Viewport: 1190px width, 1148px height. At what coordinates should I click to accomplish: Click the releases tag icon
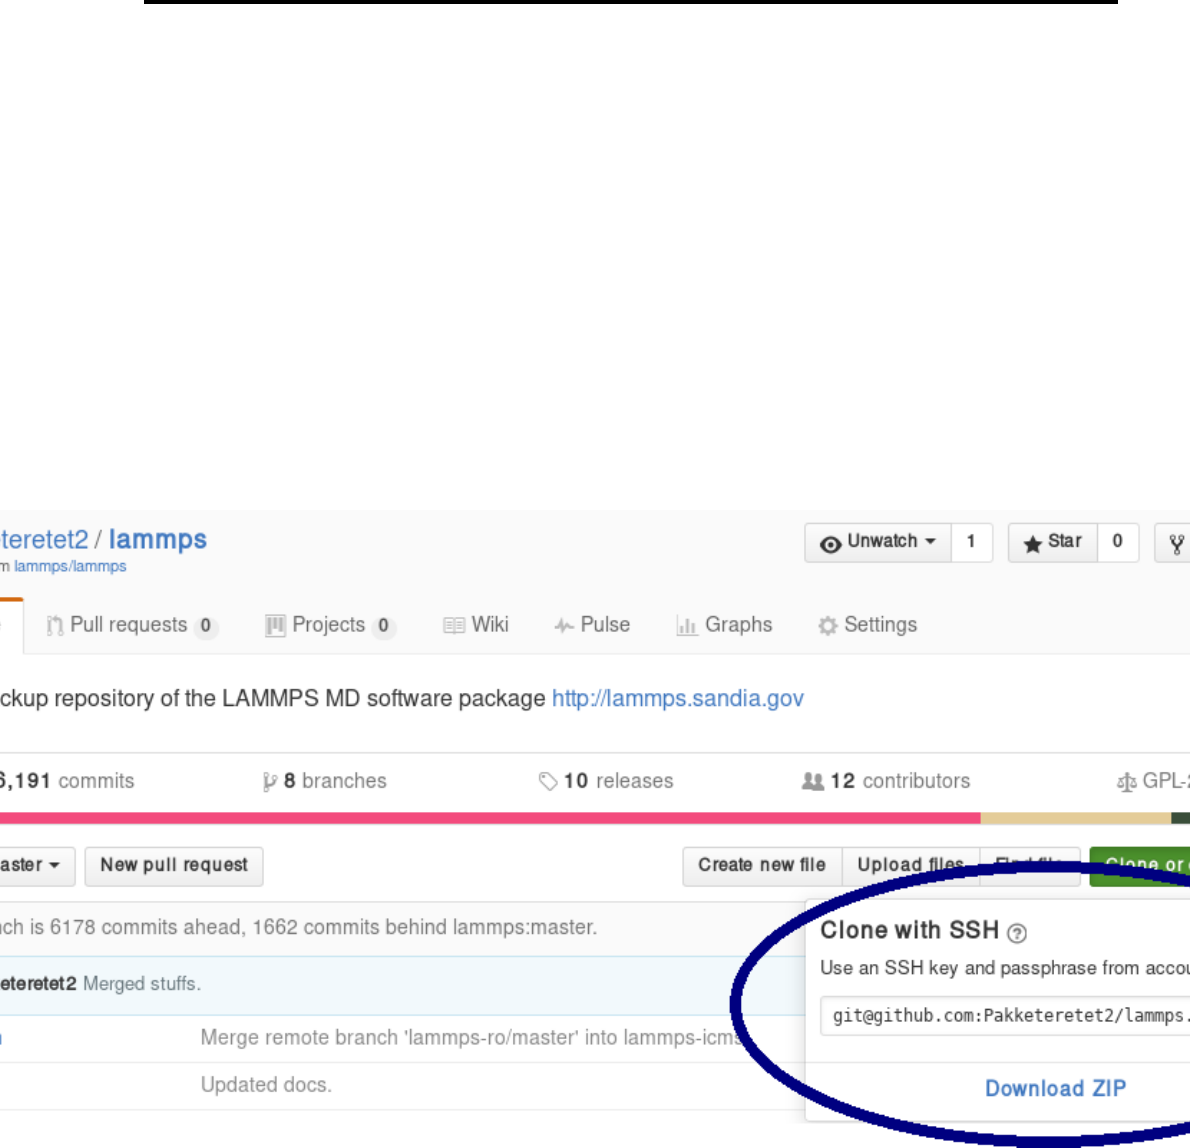(548, 782)
